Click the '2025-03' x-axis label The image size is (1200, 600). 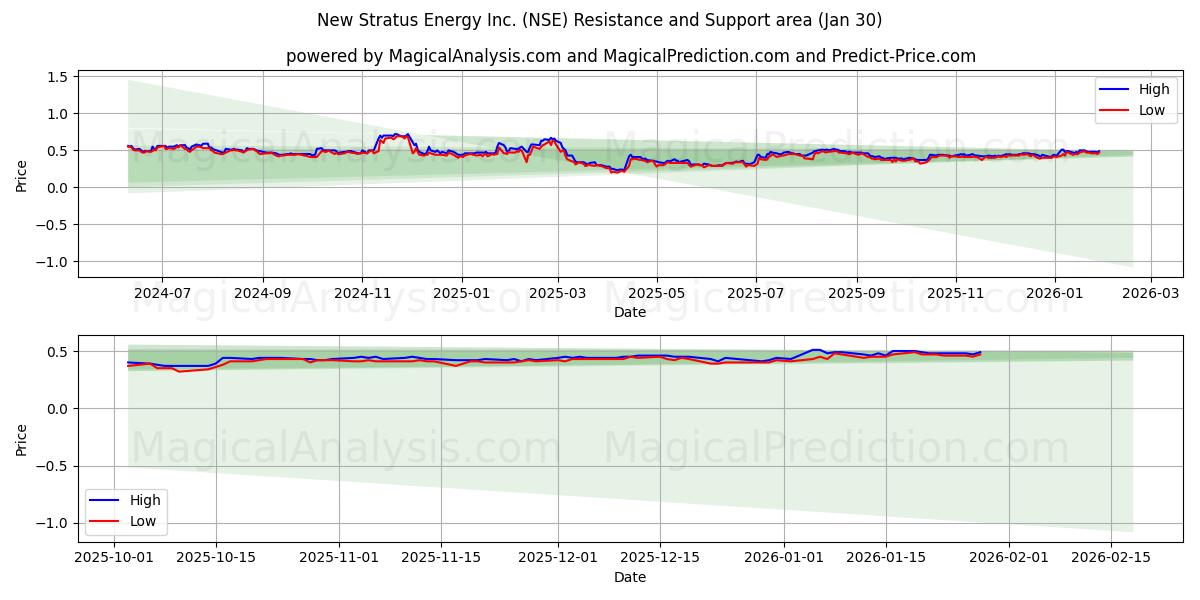coord(558,294)
